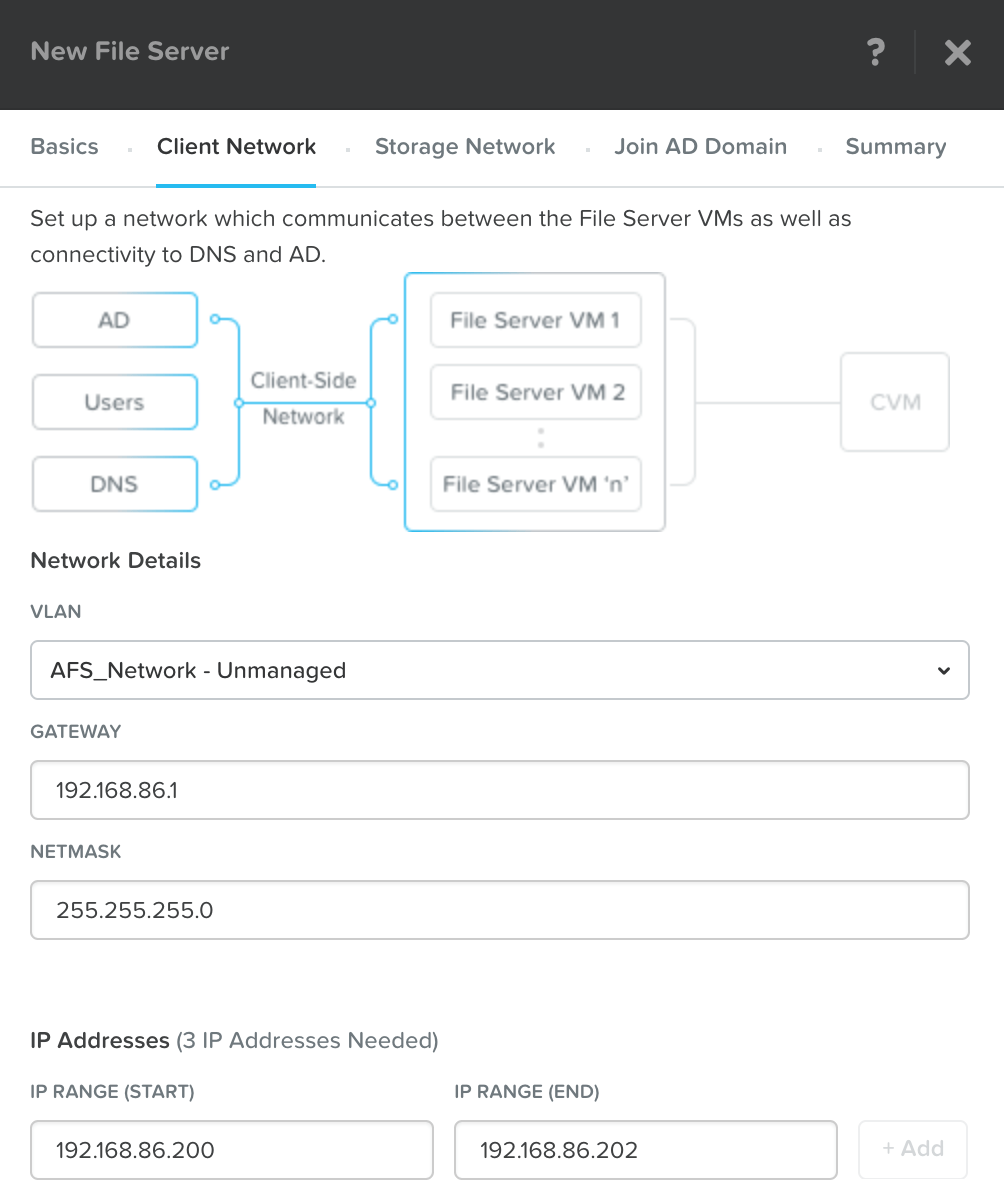This screenshot has width=1004, height=1198.
Task: Click the CVM box in diagram
Action: click(895, 402)
